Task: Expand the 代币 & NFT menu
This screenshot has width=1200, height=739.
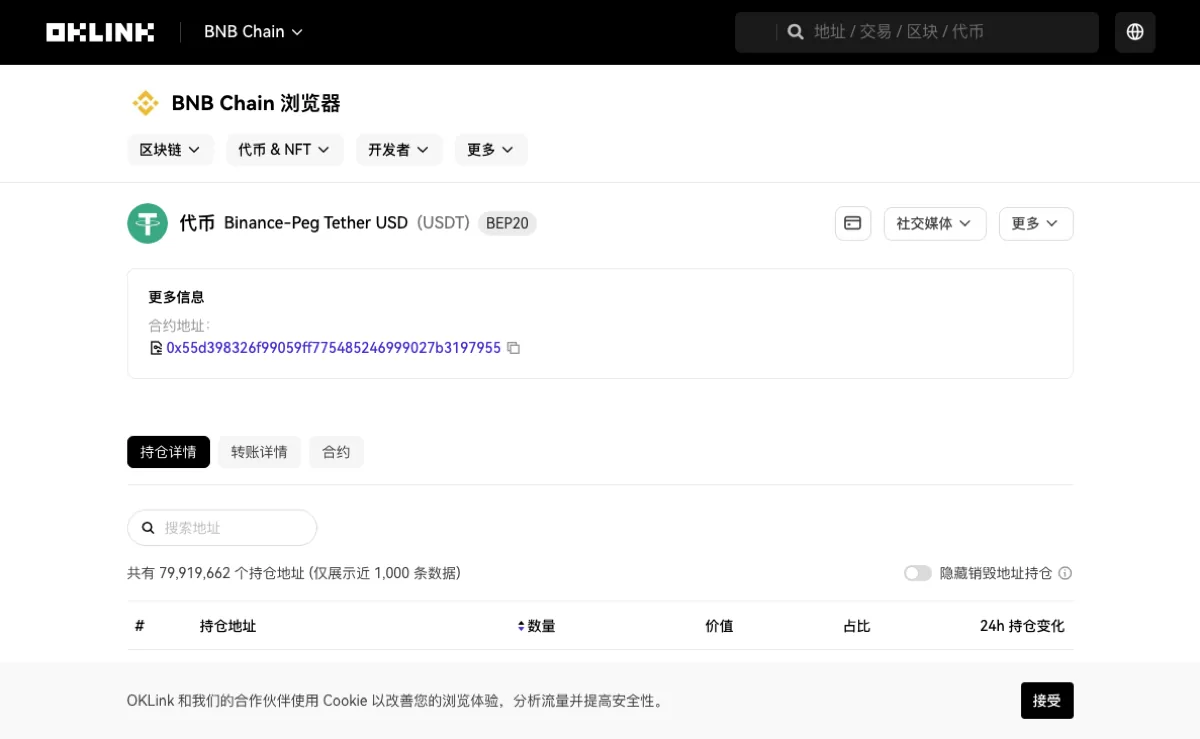Action: pyautogui.click(x=284, y=150)
